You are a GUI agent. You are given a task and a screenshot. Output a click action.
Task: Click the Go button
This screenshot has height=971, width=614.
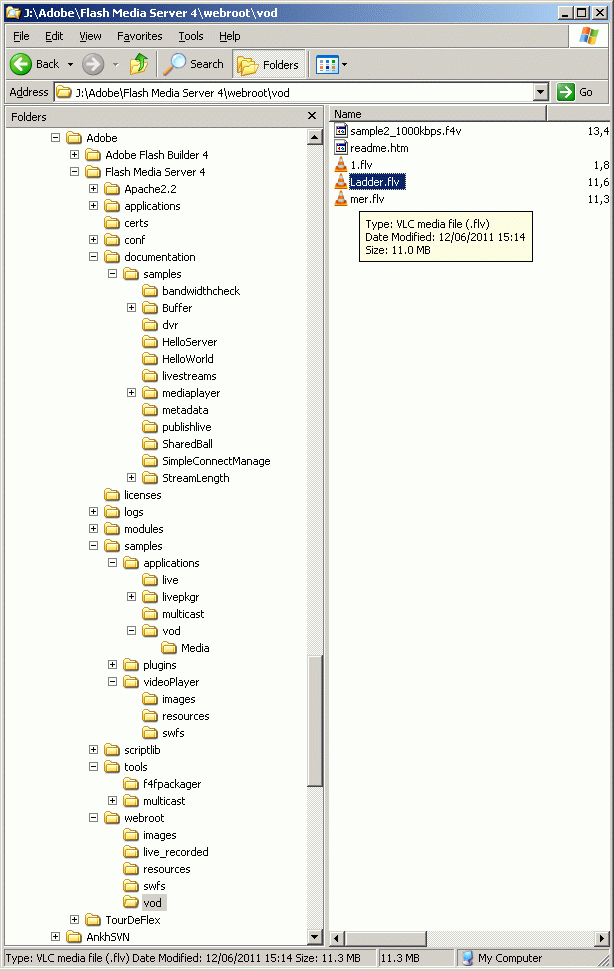576,92
